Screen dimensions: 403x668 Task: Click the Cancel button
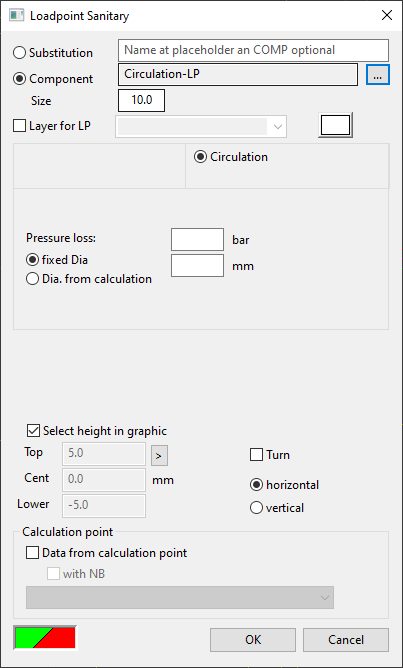[346, 639]
